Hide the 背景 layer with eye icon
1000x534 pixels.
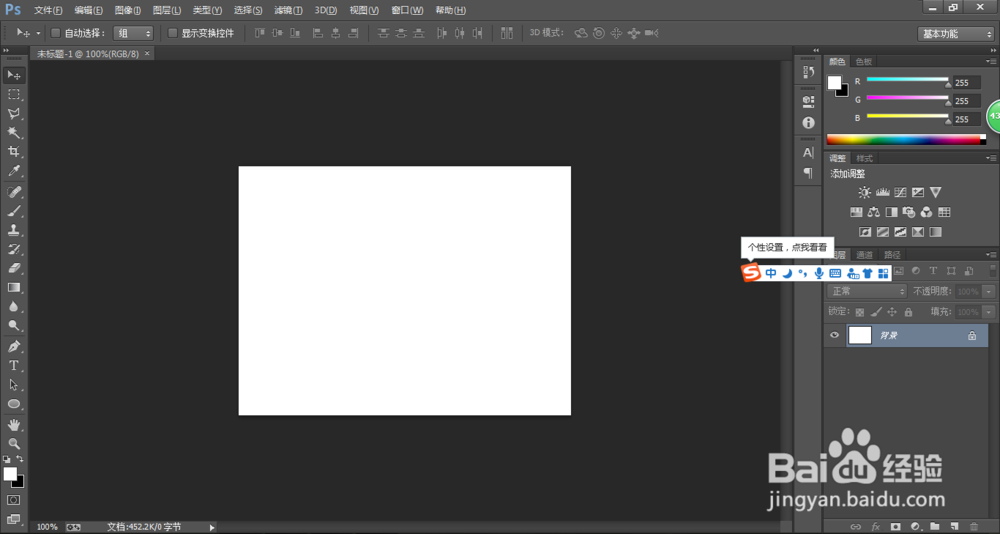click(834, 335)
